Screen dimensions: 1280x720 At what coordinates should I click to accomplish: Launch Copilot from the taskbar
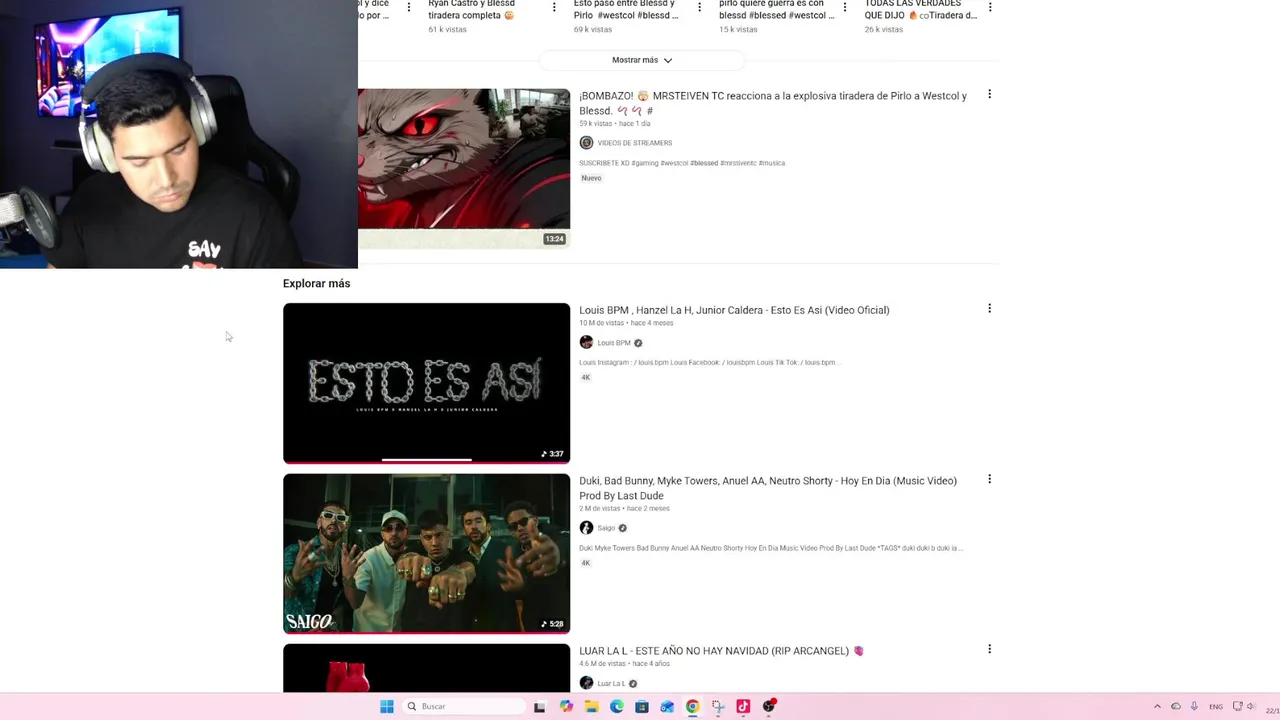(566, 707)
